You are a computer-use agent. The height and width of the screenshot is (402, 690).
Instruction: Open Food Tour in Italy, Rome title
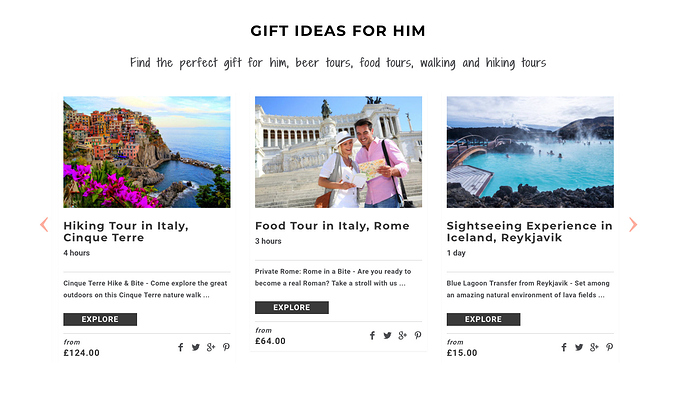pyautogui.click(x=332, y=226)
